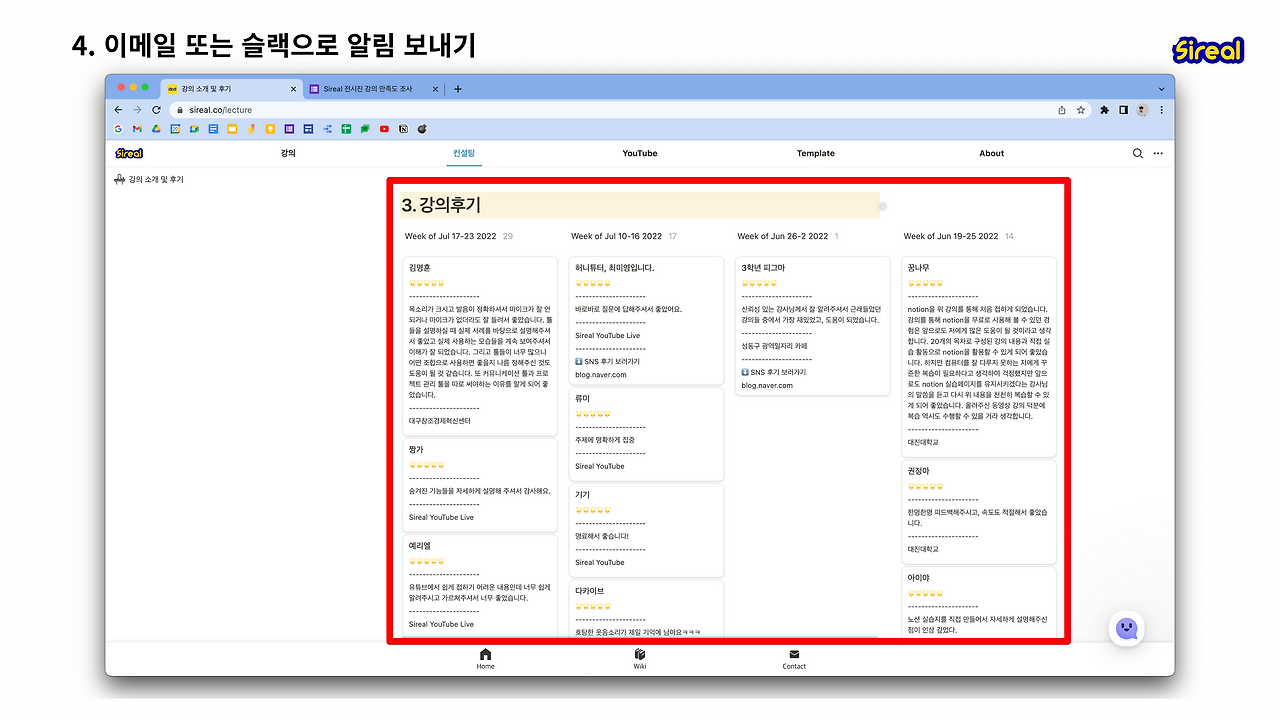Image resolution: width=1280 pixels, height=720 pixels.
Task: Open the black bomb bookmark icon
Action: (x=422, y=129)
